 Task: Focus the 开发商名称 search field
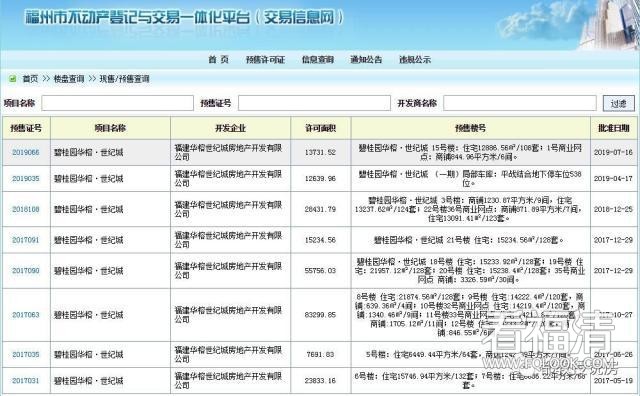[520, 103]
